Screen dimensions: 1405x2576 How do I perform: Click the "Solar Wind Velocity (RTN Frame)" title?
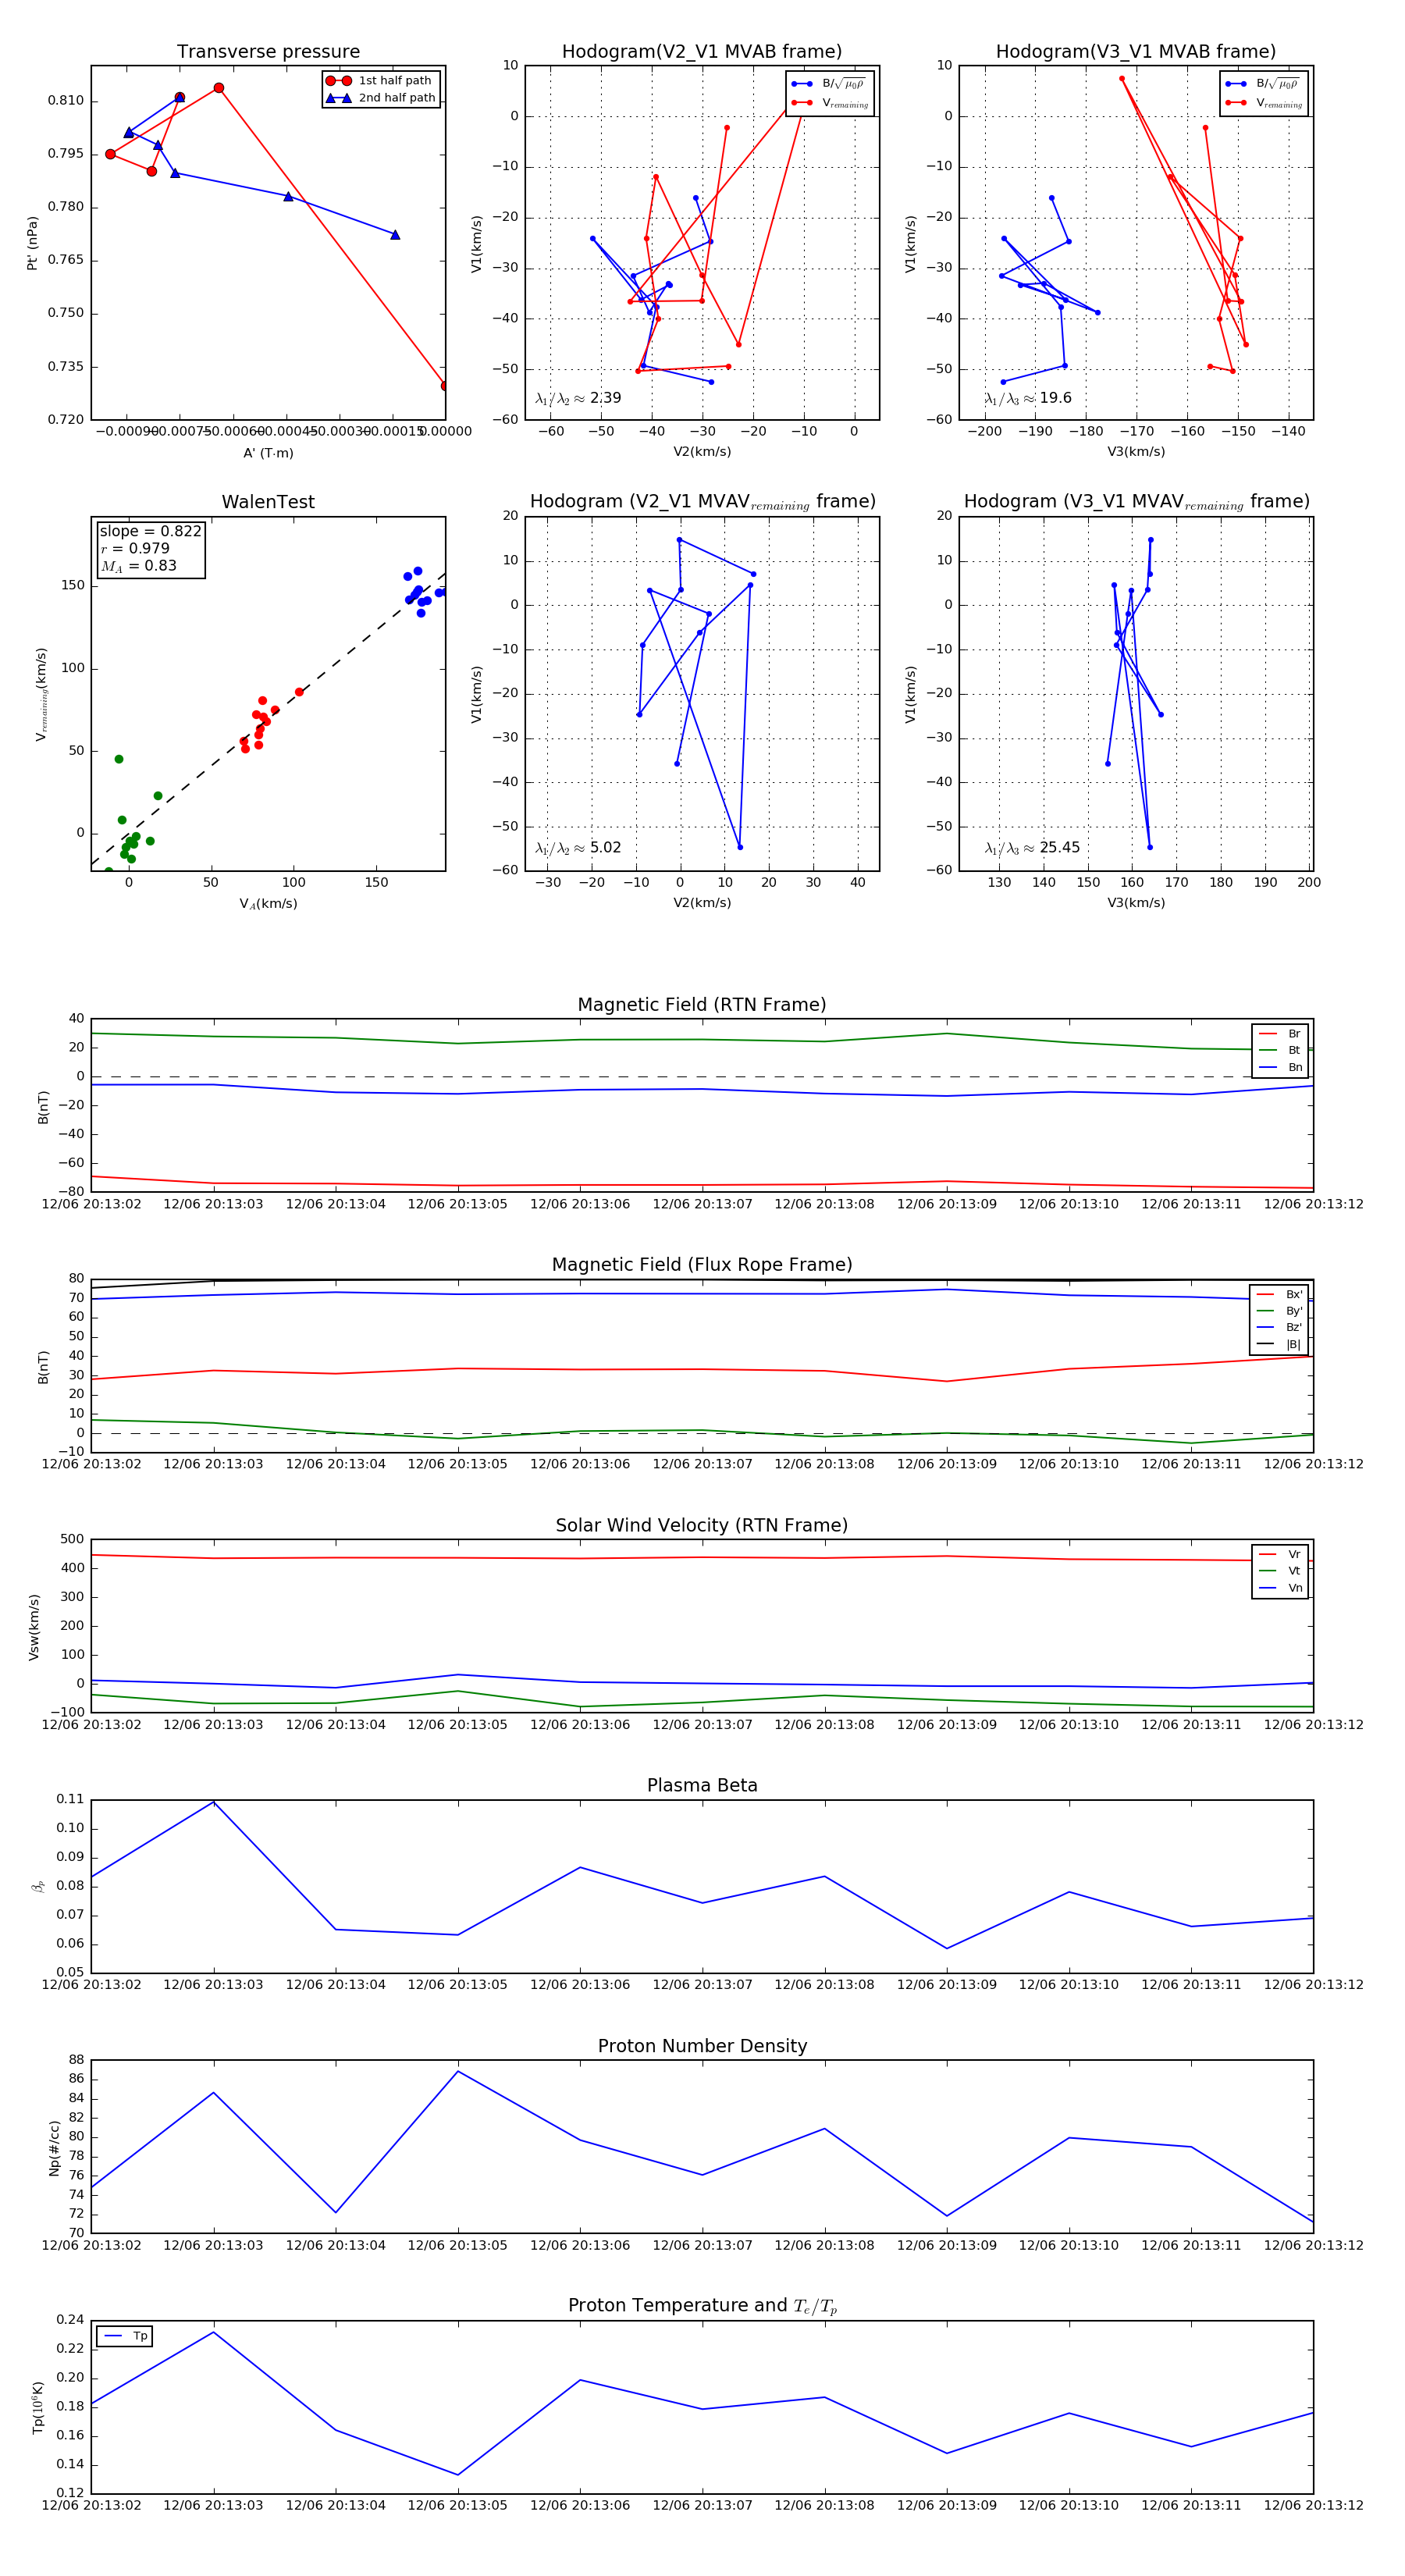[702, 1525]
